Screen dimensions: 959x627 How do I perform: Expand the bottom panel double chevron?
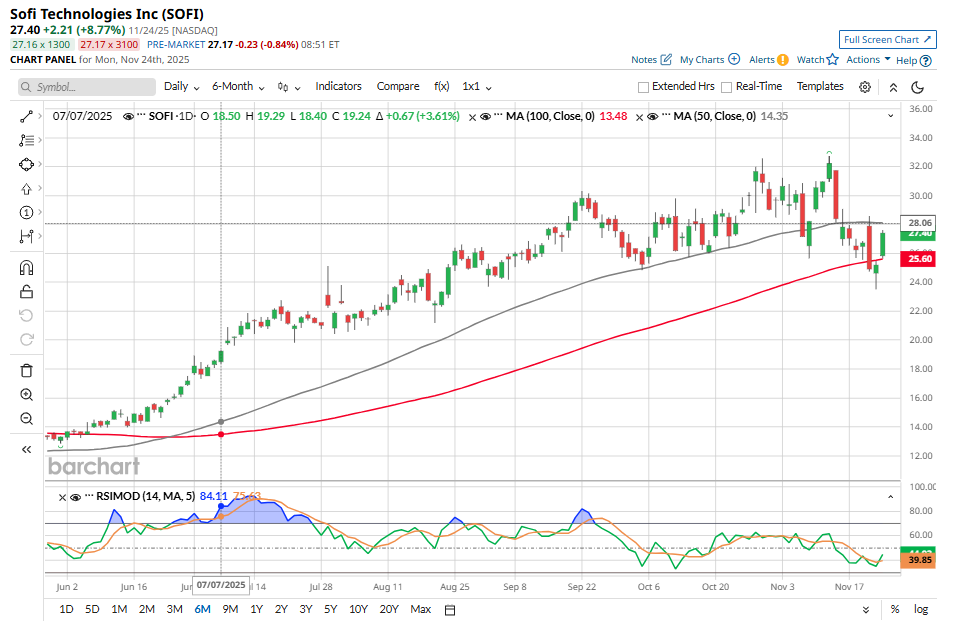865,610
